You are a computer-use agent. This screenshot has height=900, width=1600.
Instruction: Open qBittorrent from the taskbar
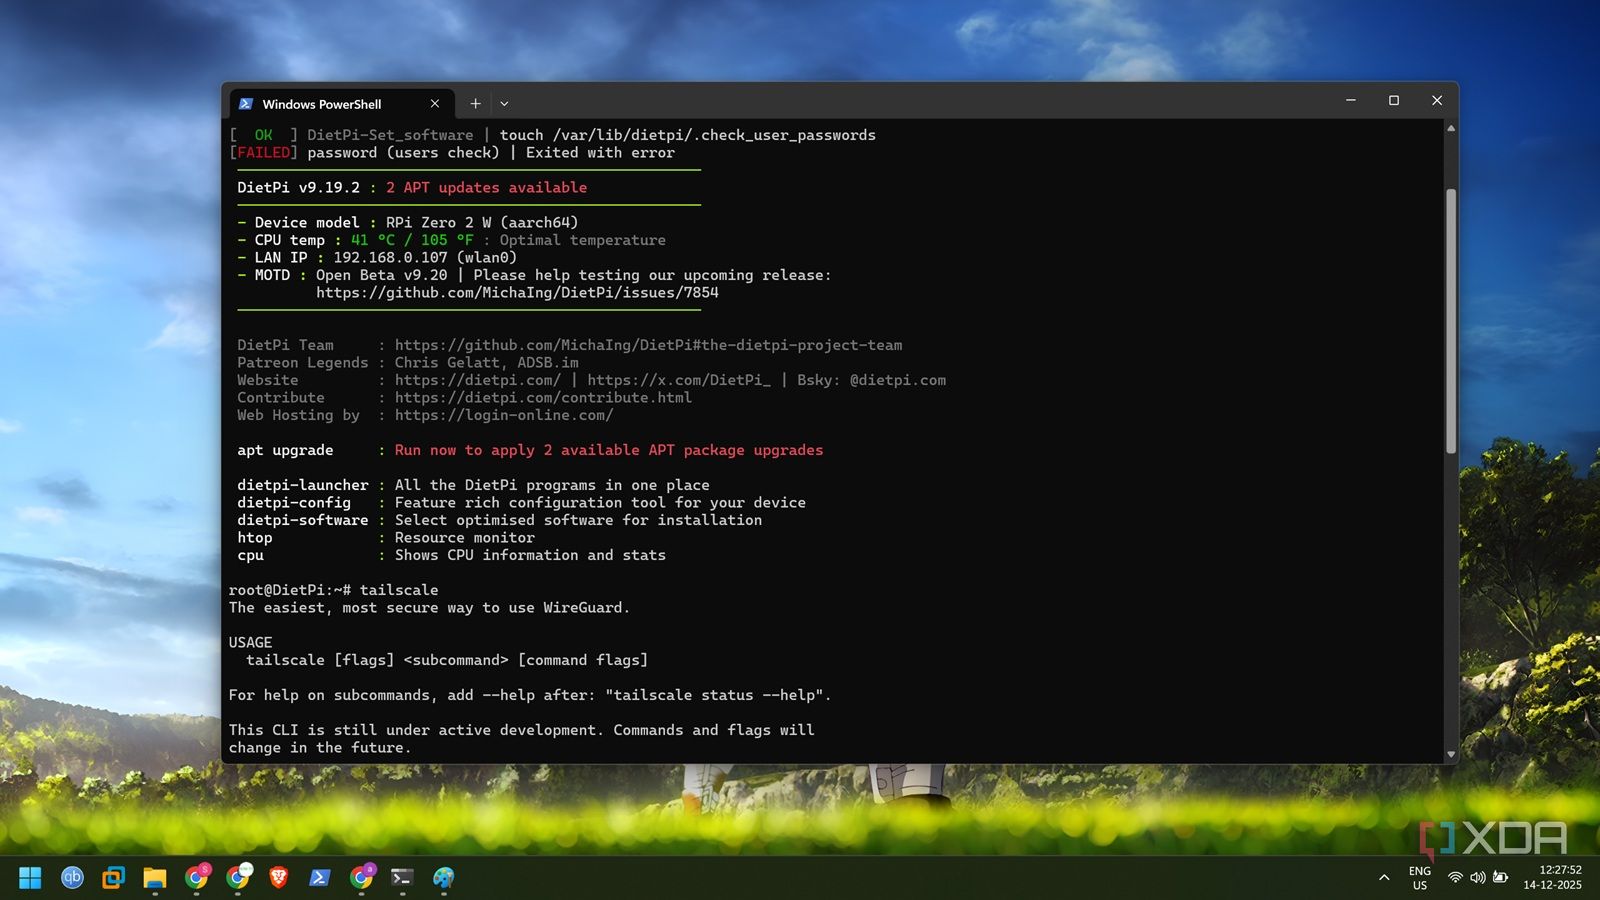[72, 878]
